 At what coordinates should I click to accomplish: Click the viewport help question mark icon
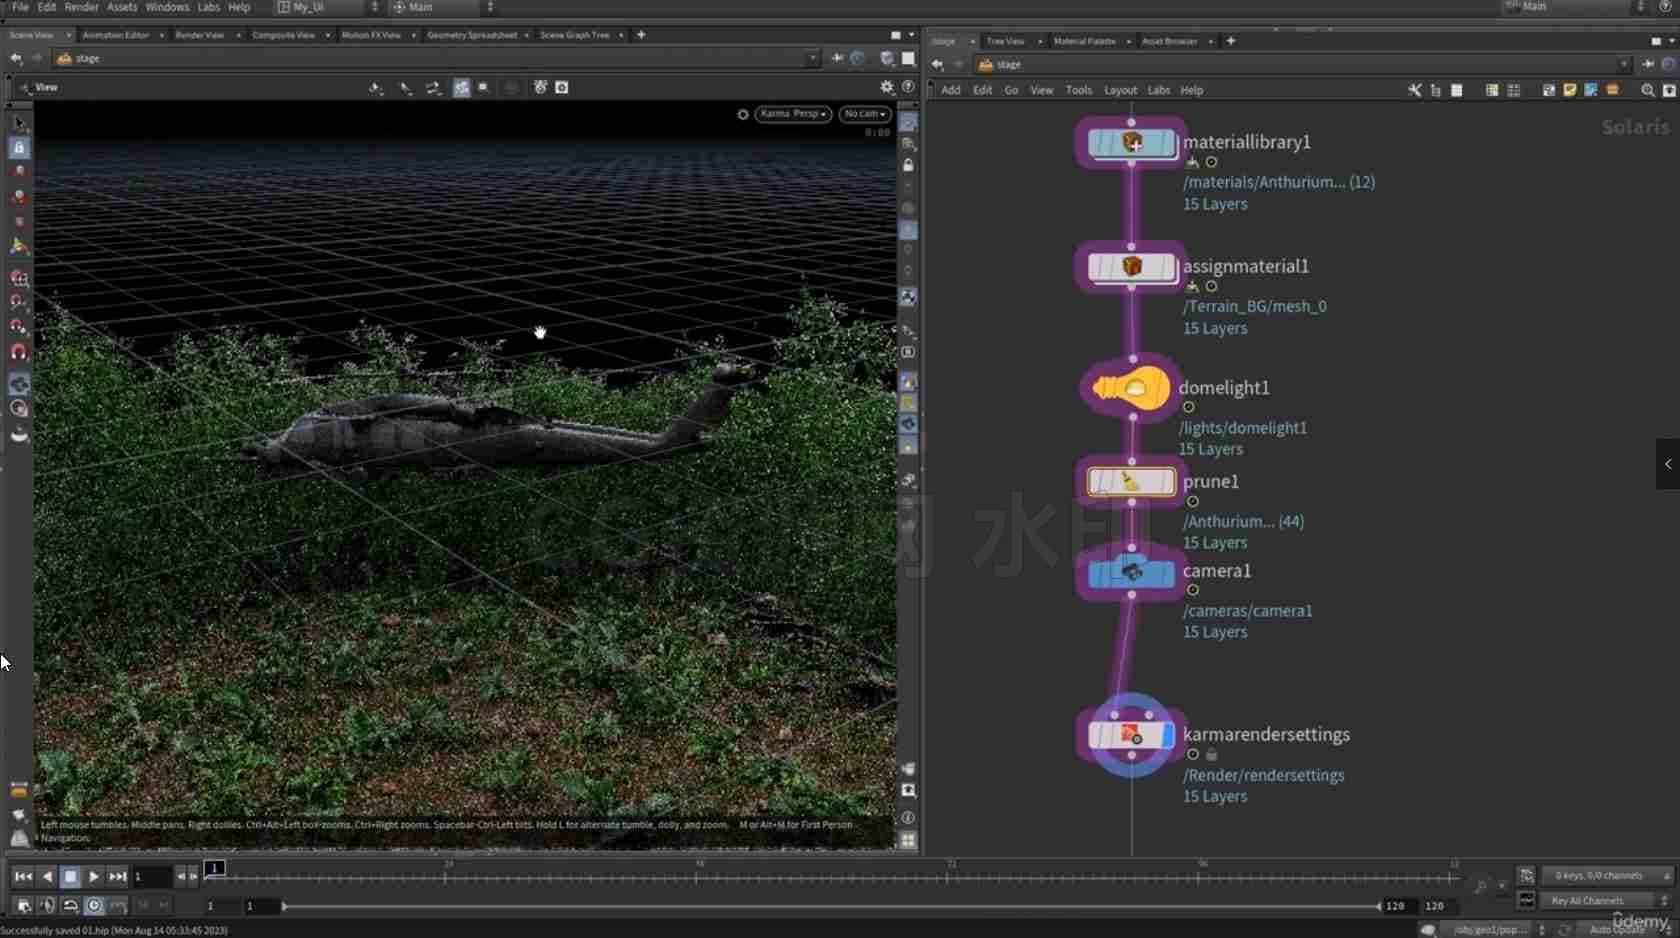click(x=908, y=88)
